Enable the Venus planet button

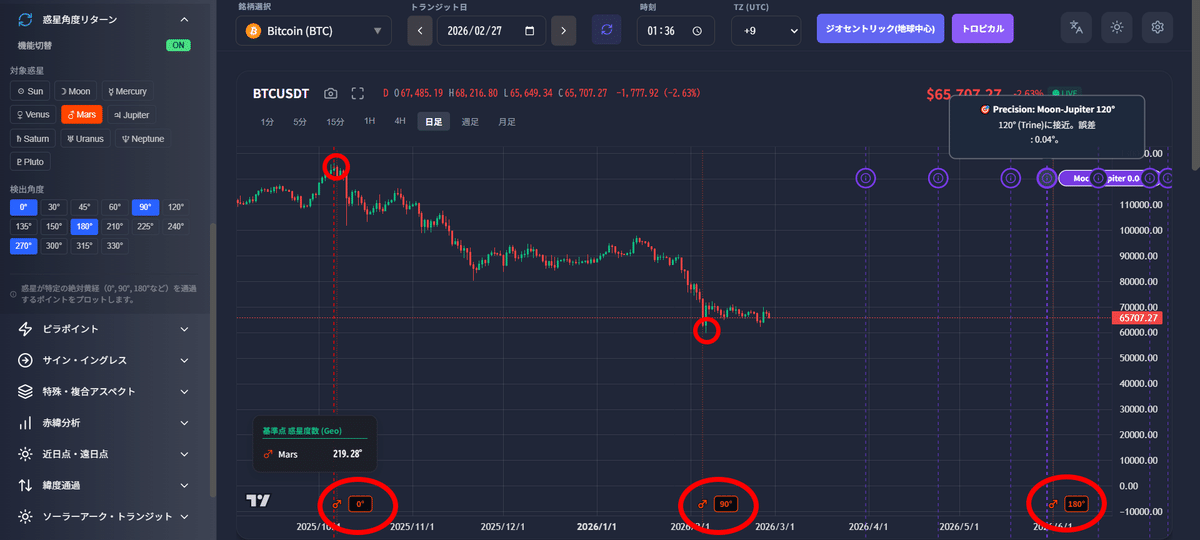tap(33, 115)
